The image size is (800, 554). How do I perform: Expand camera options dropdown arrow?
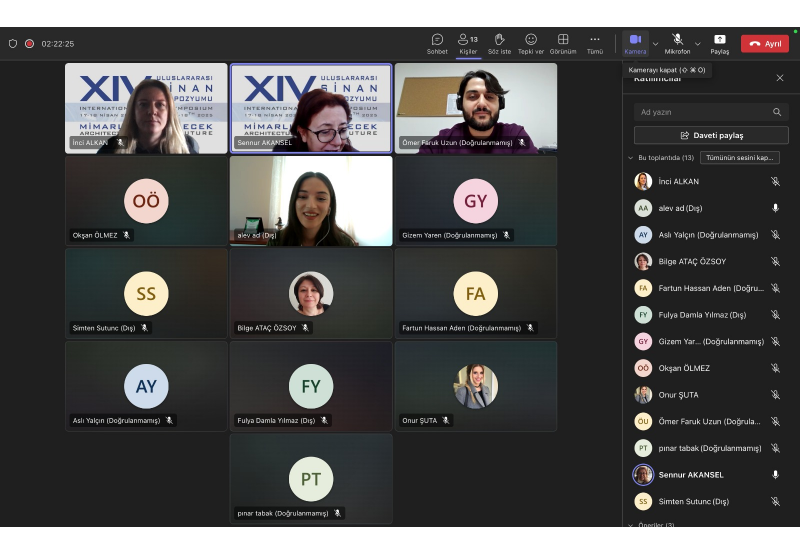[x=656, y=44]
